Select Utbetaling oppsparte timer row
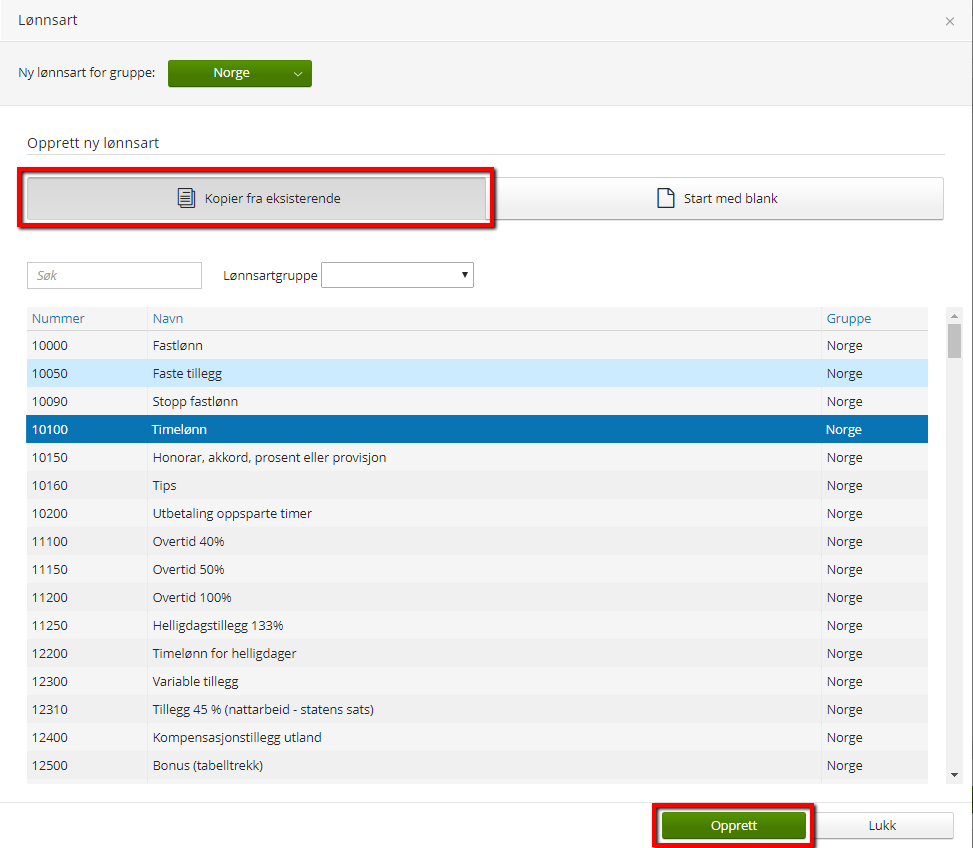This screenshot has height=848, width=973. 477,514
